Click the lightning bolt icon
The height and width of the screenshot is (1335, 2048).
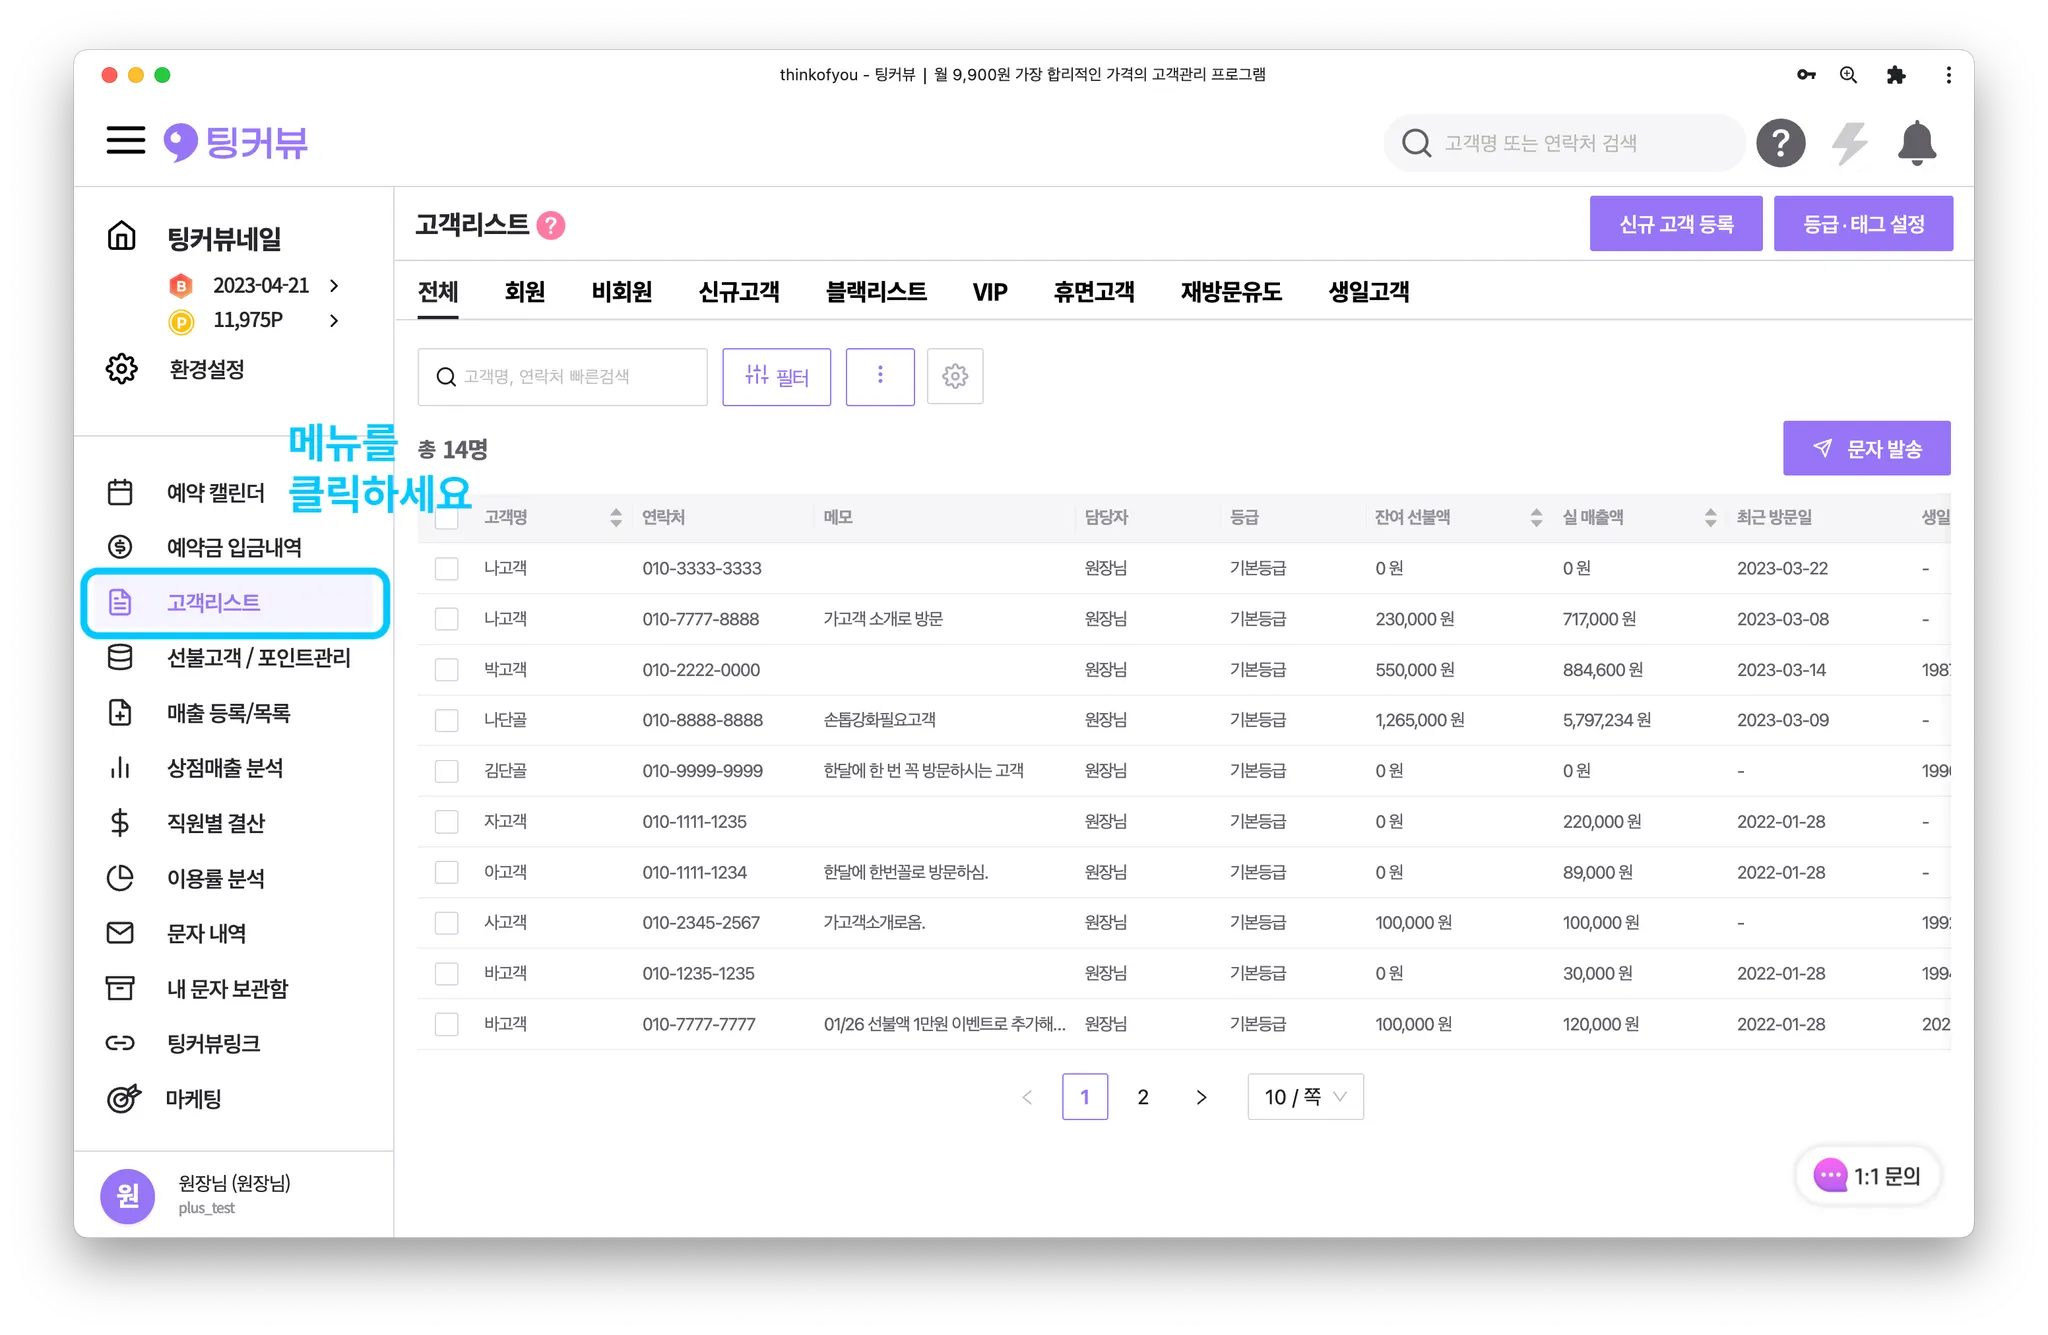(x=1849, y=143)
